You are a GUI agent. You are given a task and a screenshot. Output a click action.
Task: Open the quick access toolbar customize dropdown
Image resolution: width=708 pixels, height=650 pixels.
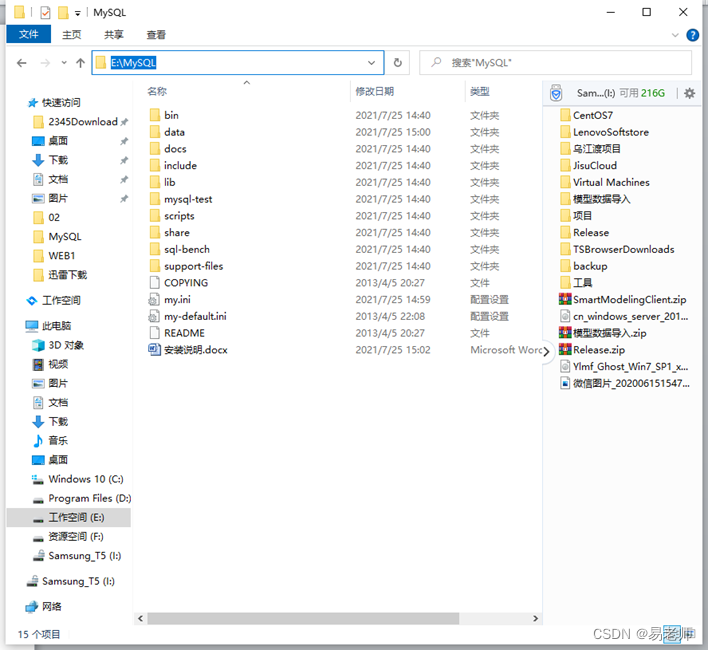78,14
